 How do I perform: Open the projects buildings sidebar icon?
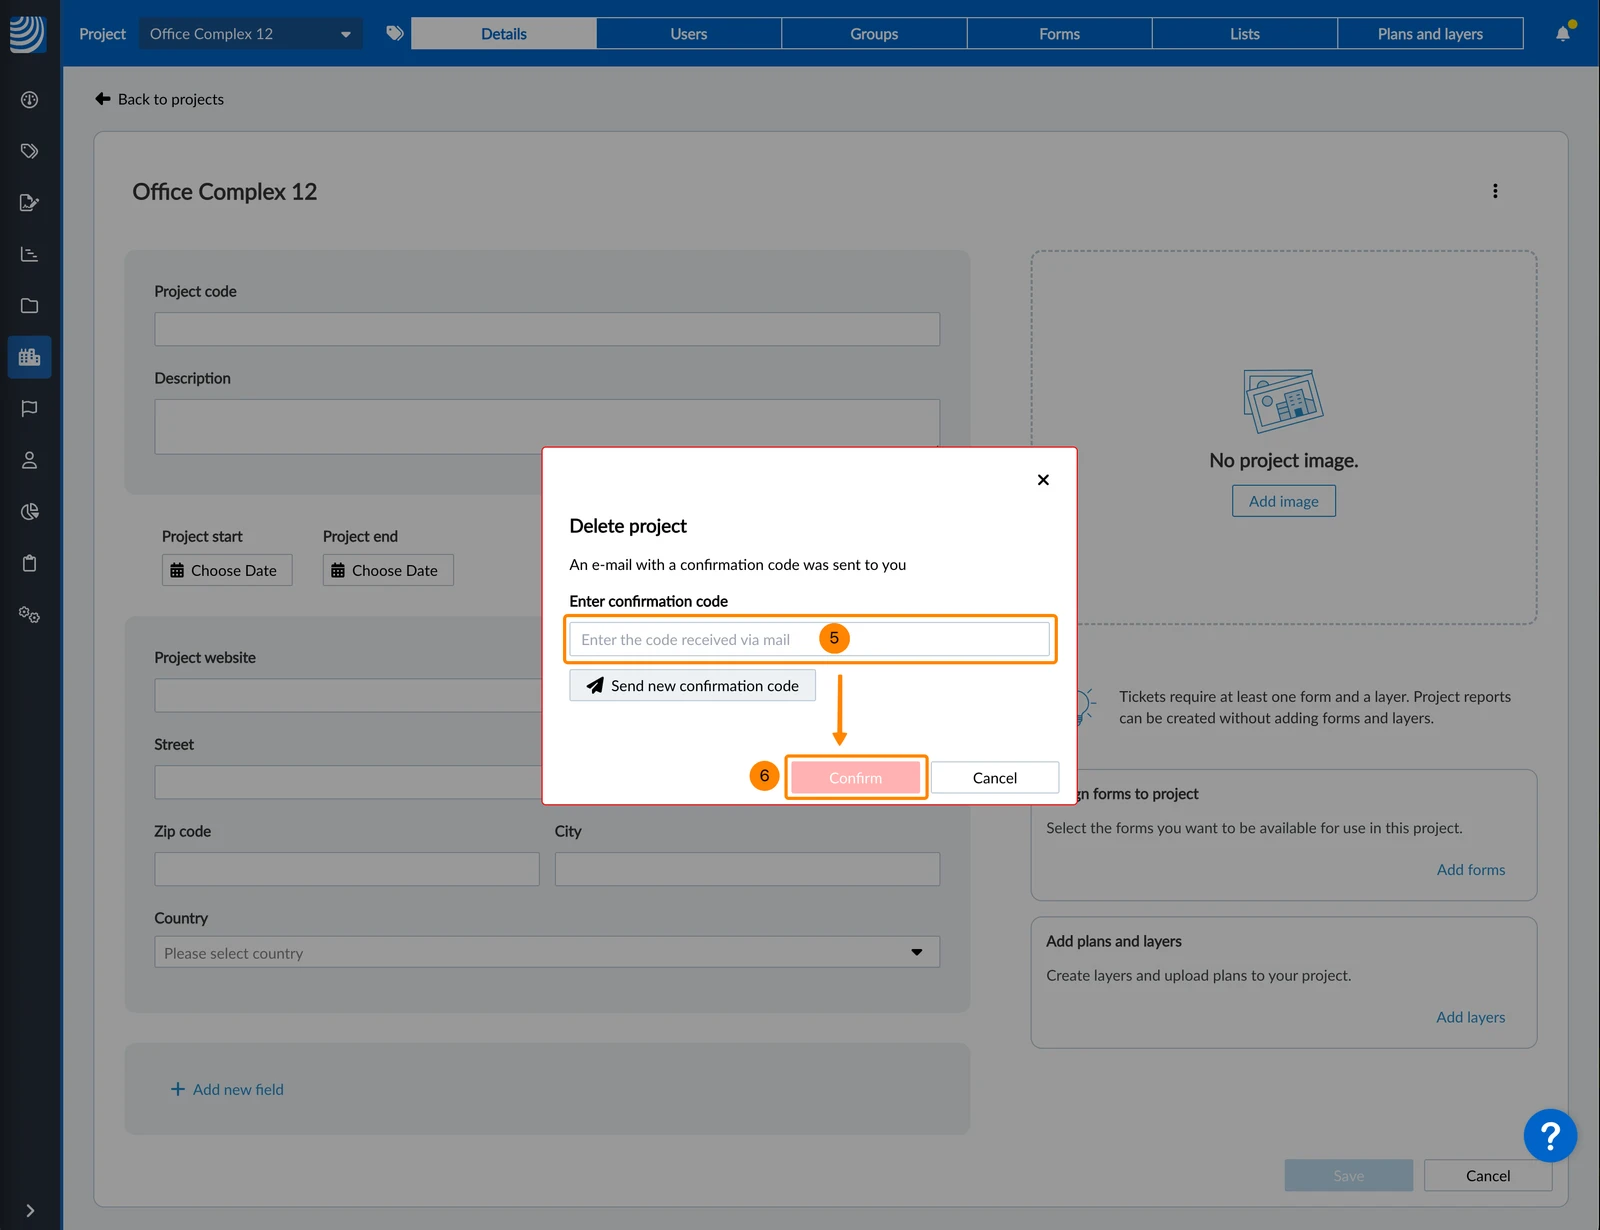pos(29,357)
